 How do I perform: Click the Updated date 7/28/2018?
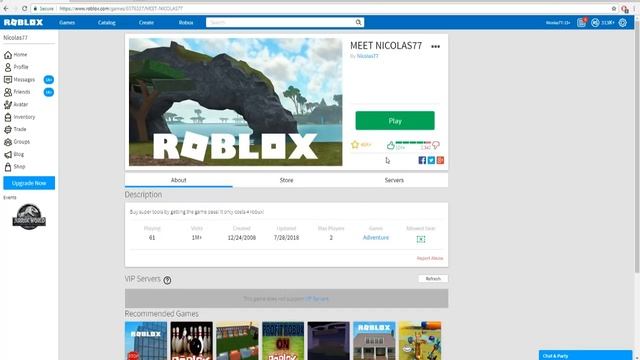coord(286,238)
